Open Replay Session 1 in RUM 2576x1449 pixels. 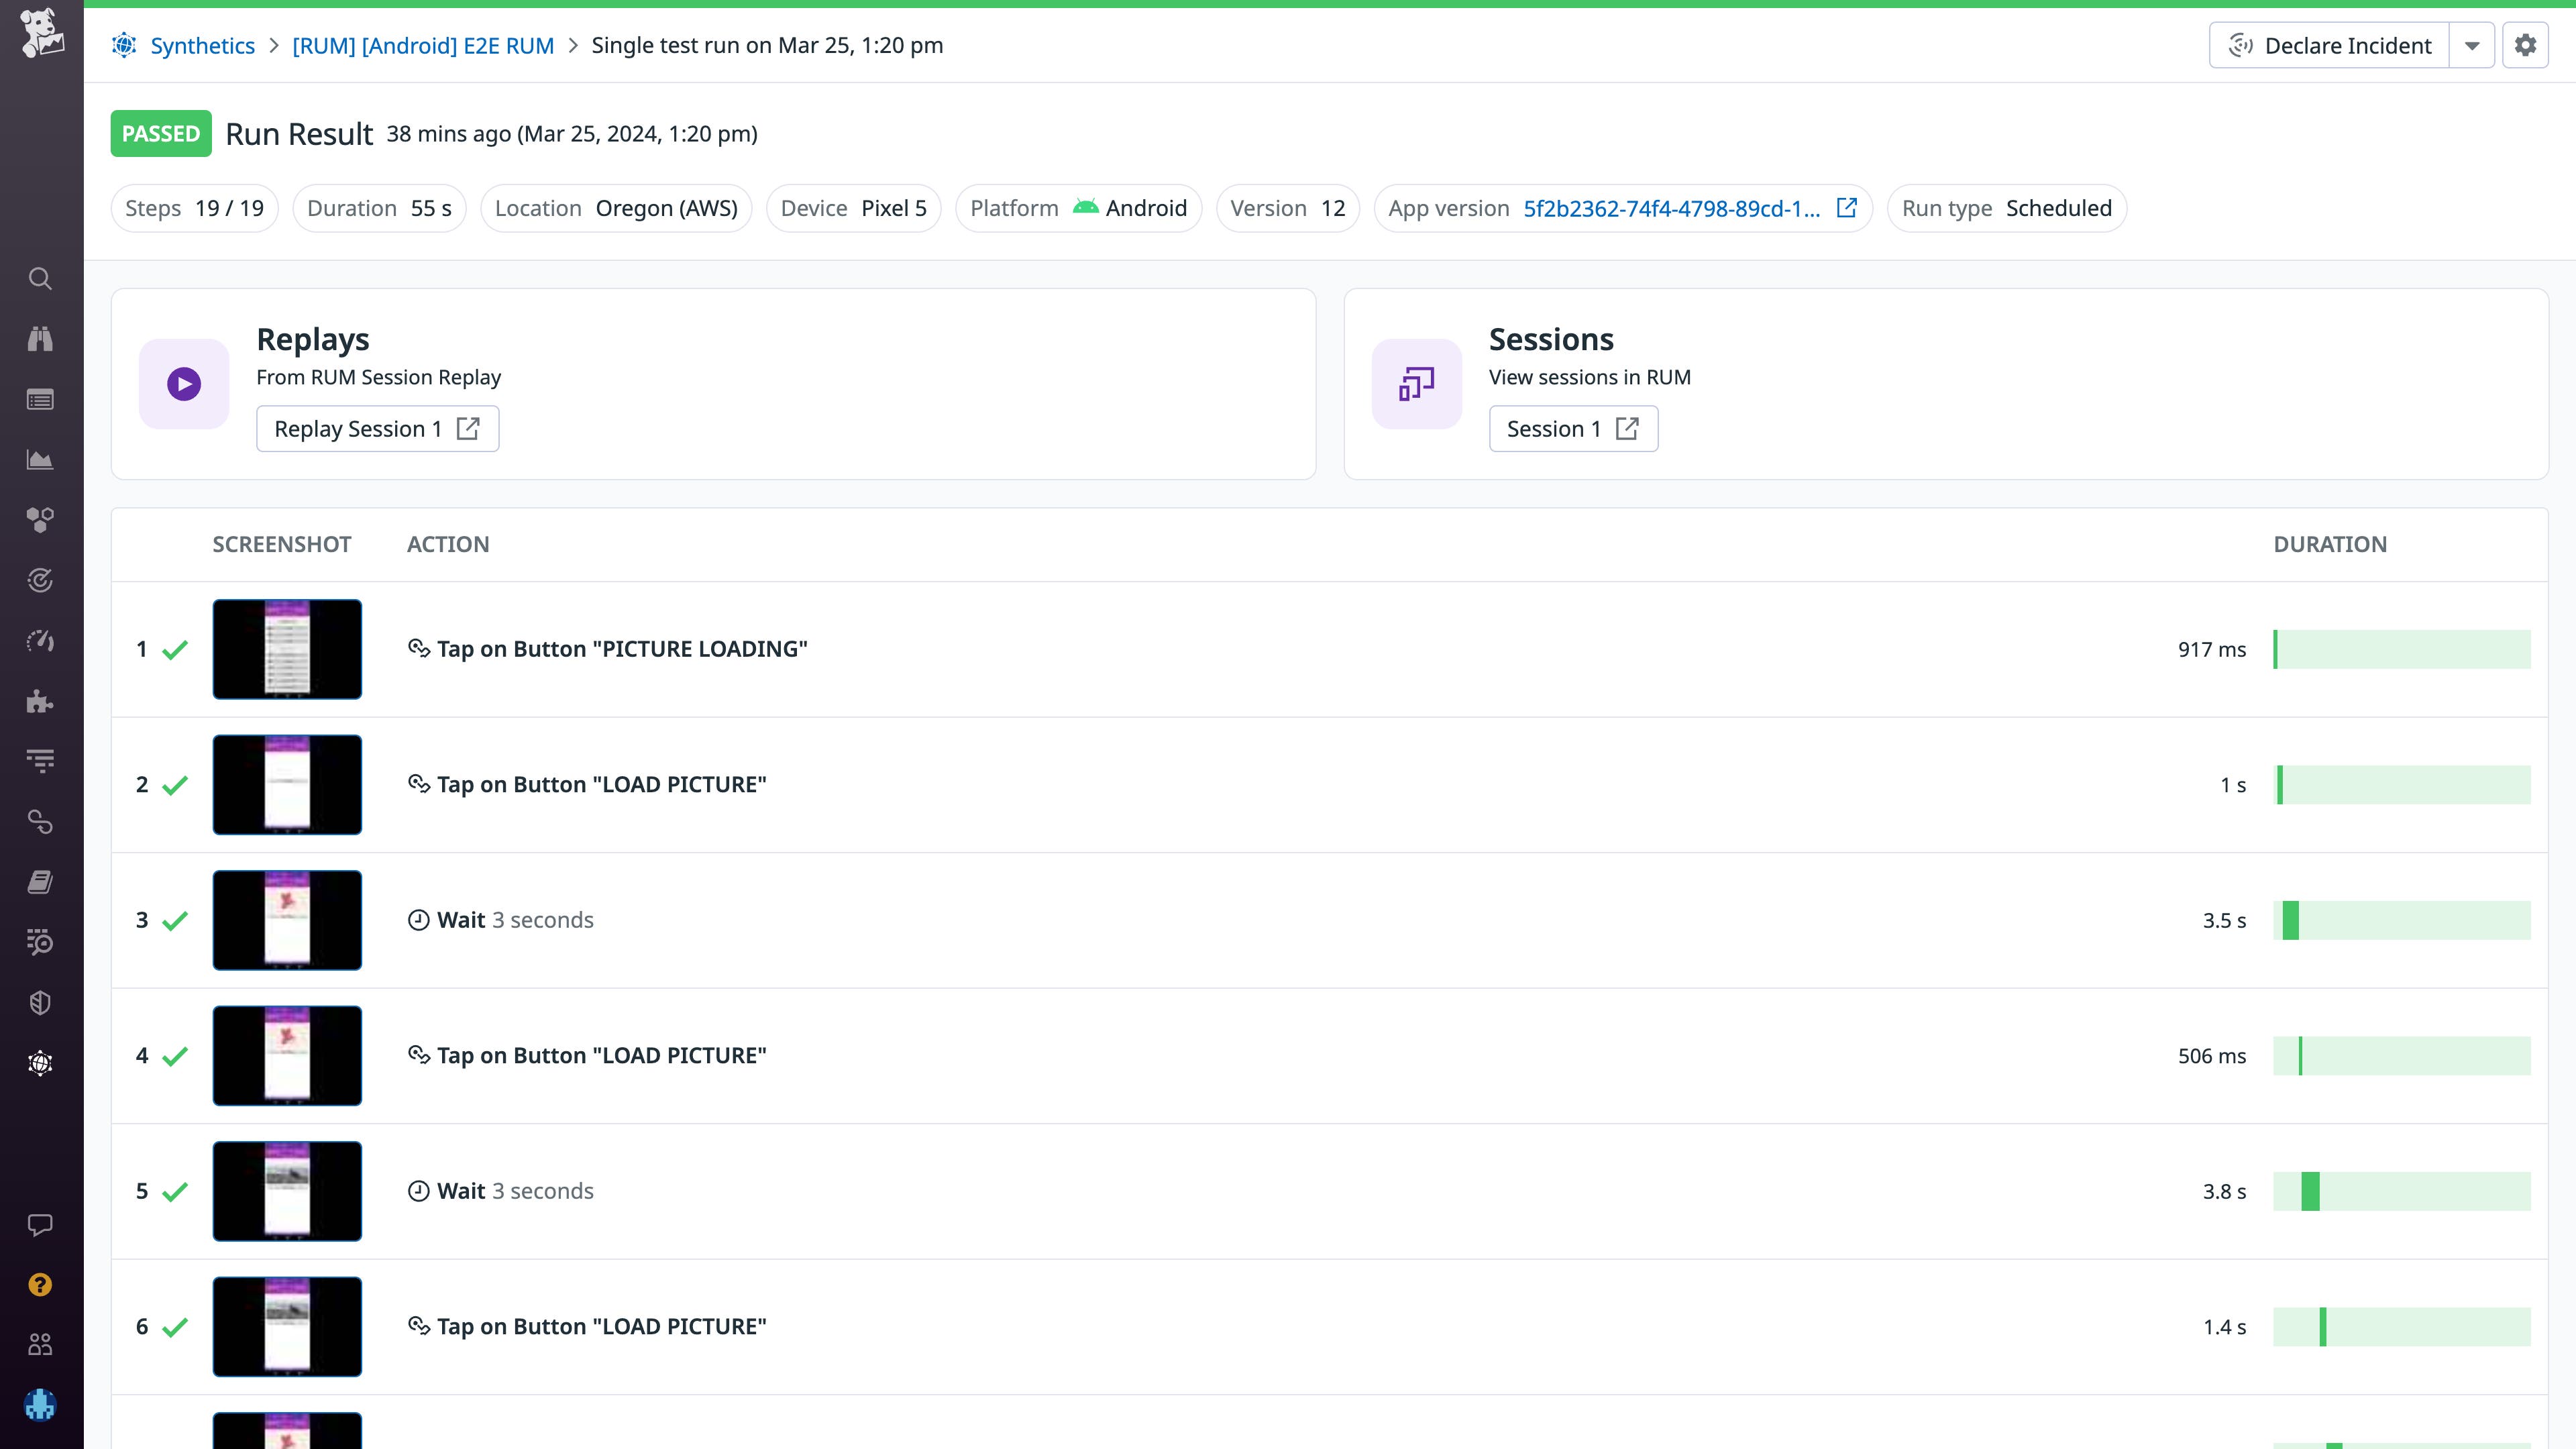(x=377, y=428)
